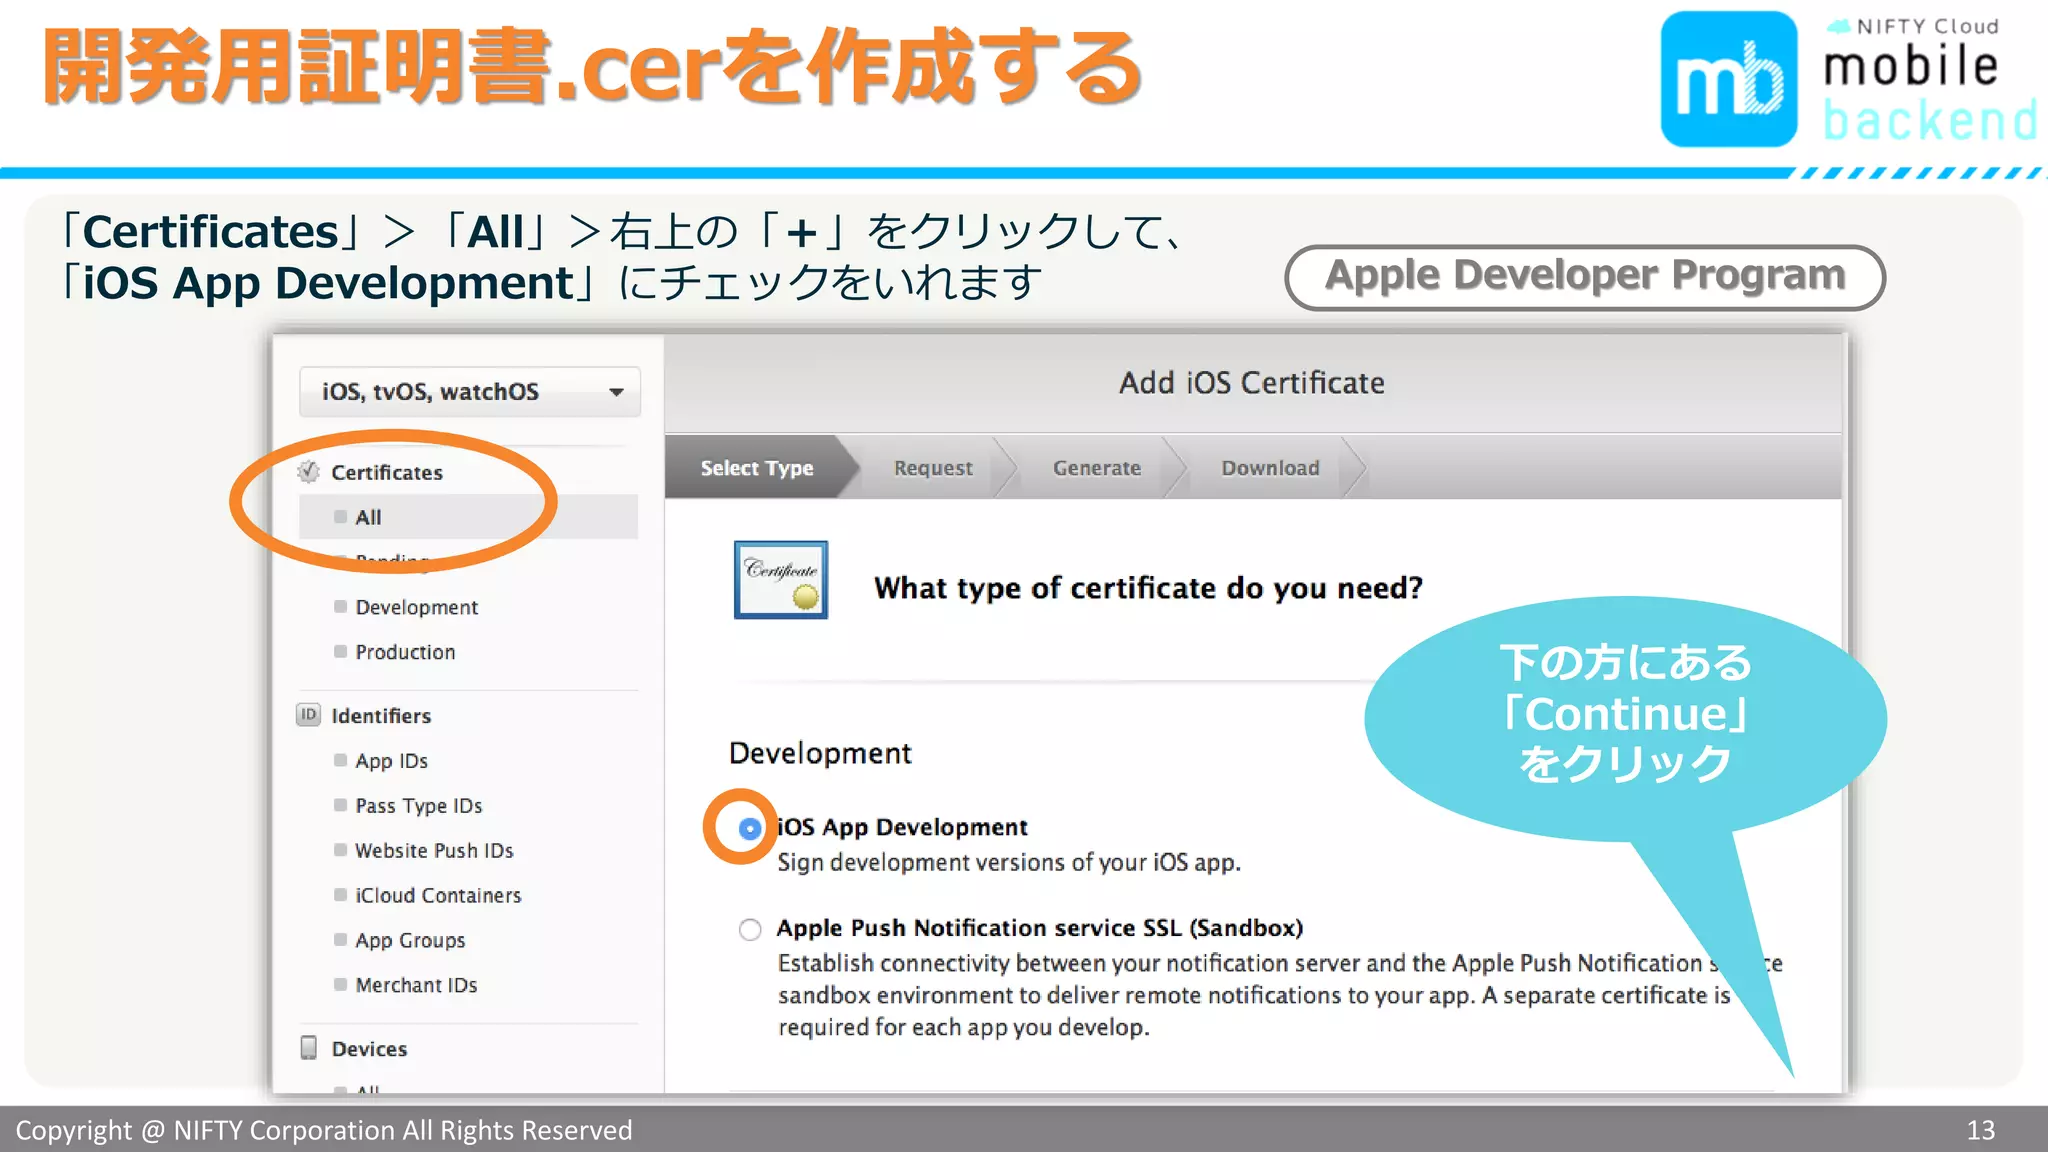Image resolution: width=2048 pixels, height=1152 pixels.
Task: Click the Add iOS Certificate title
Action: point(1252,383)
